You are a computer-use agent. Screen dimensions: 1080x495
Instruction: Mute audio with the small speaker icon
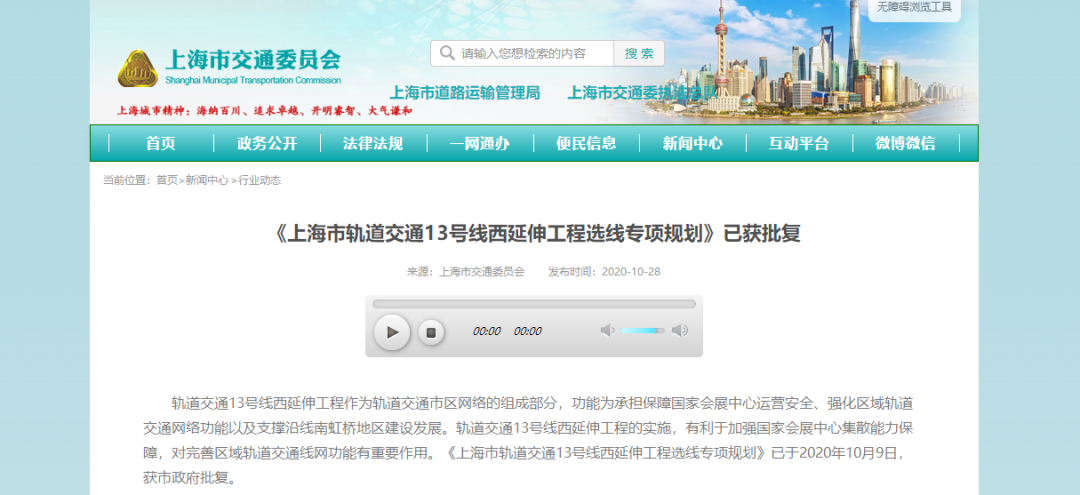tap(607, 330)
